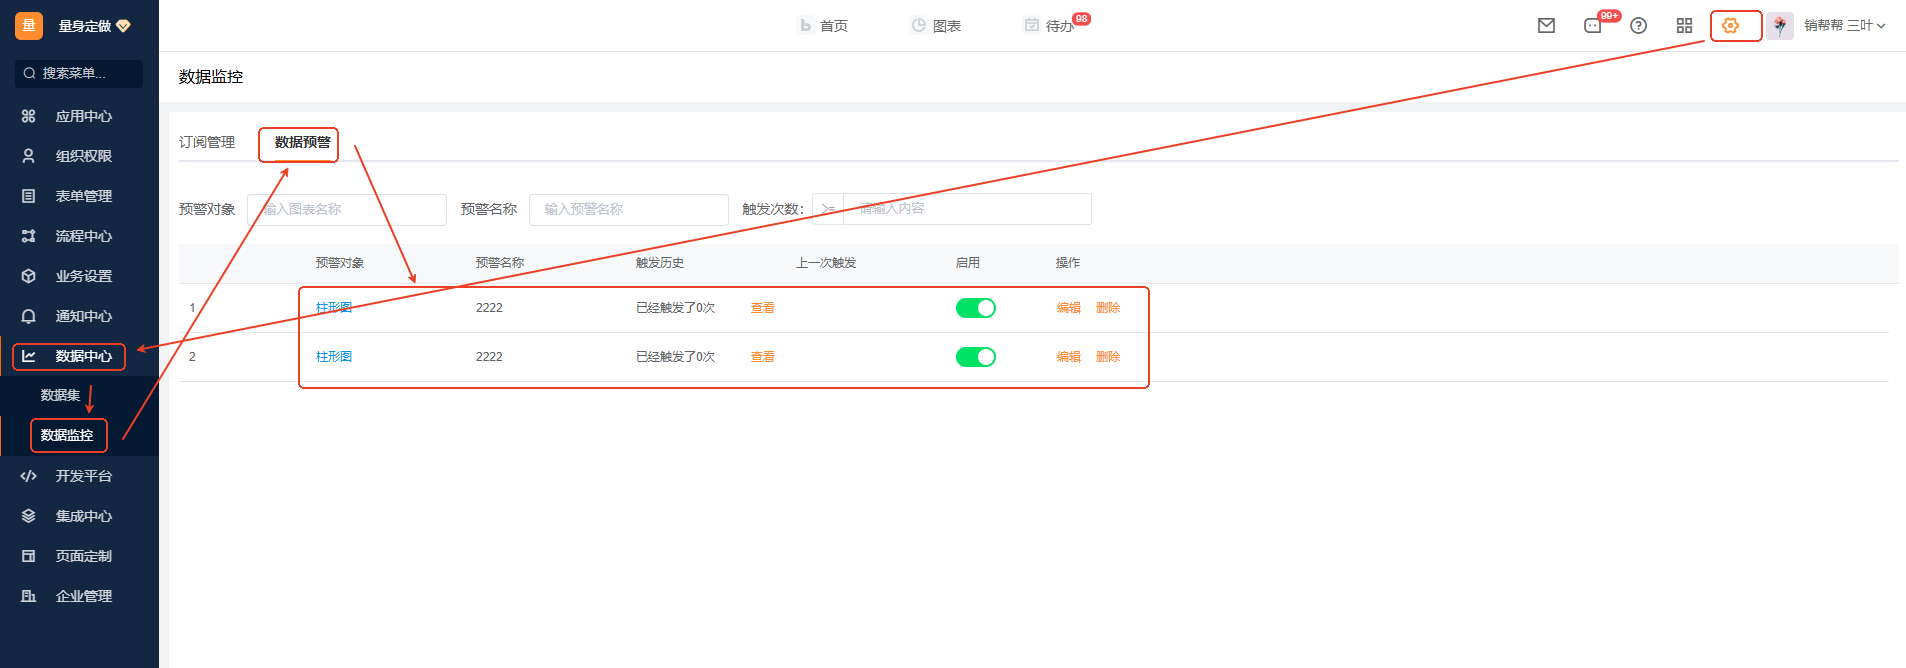Click the orange settings gear icon
This screenshot has height=668, width=1906.
pos(1730,26)
